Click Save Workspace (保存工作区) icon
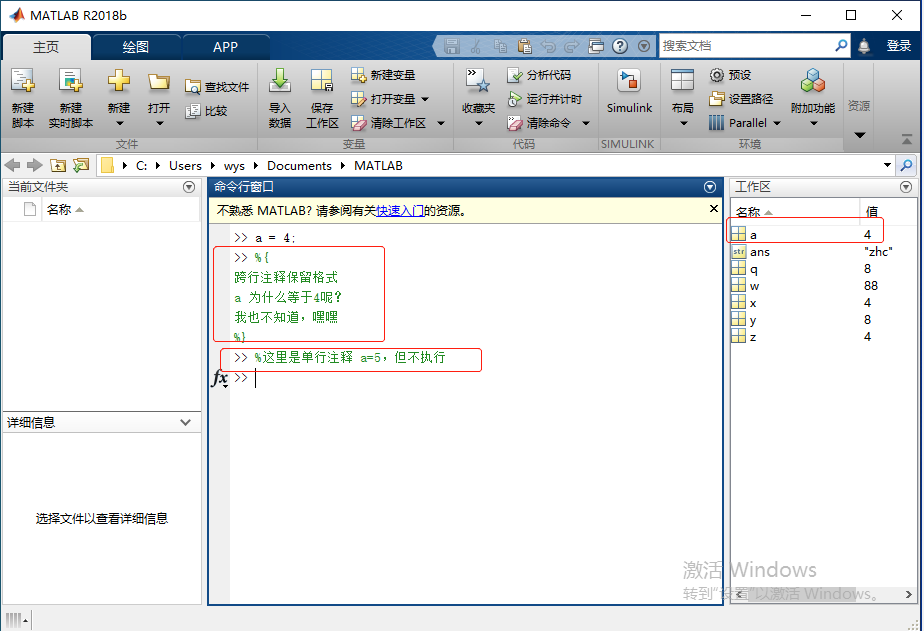Screen dimensions: 924x631 pyautogui.click(x=322, y=81)
